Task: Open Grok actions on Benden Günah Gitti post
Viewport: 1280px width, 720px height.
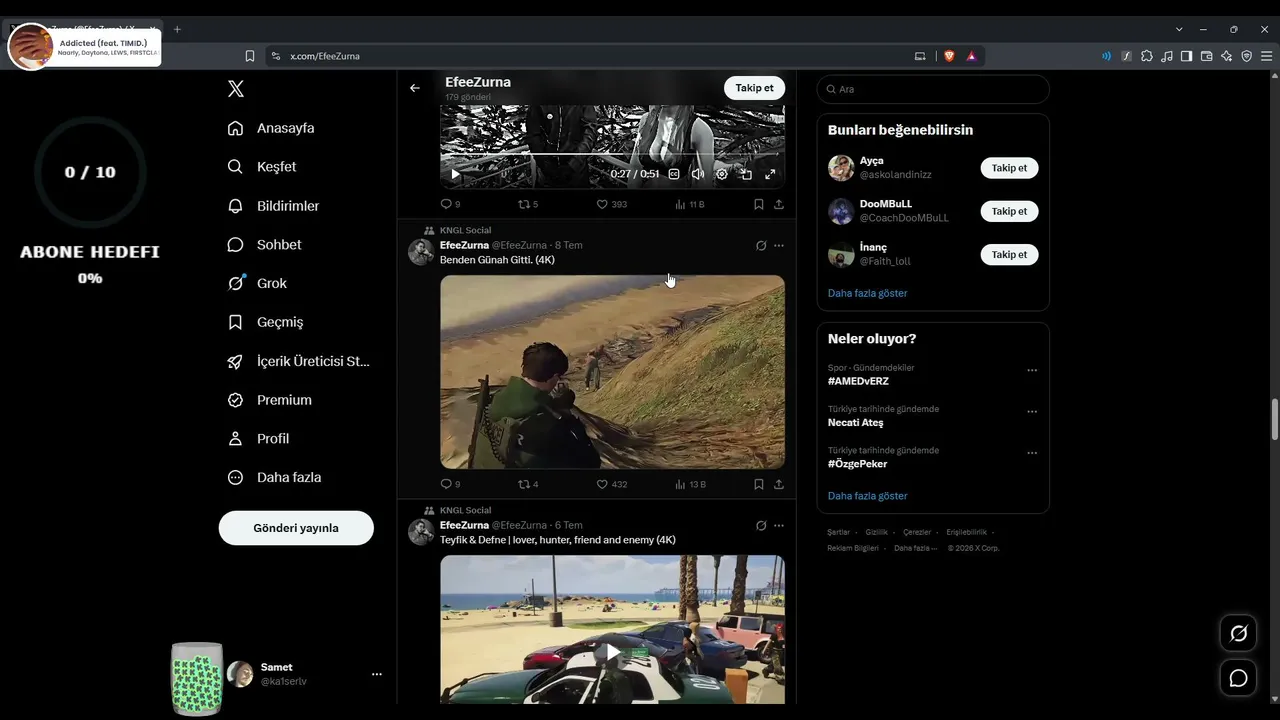Action: point(761,245)
